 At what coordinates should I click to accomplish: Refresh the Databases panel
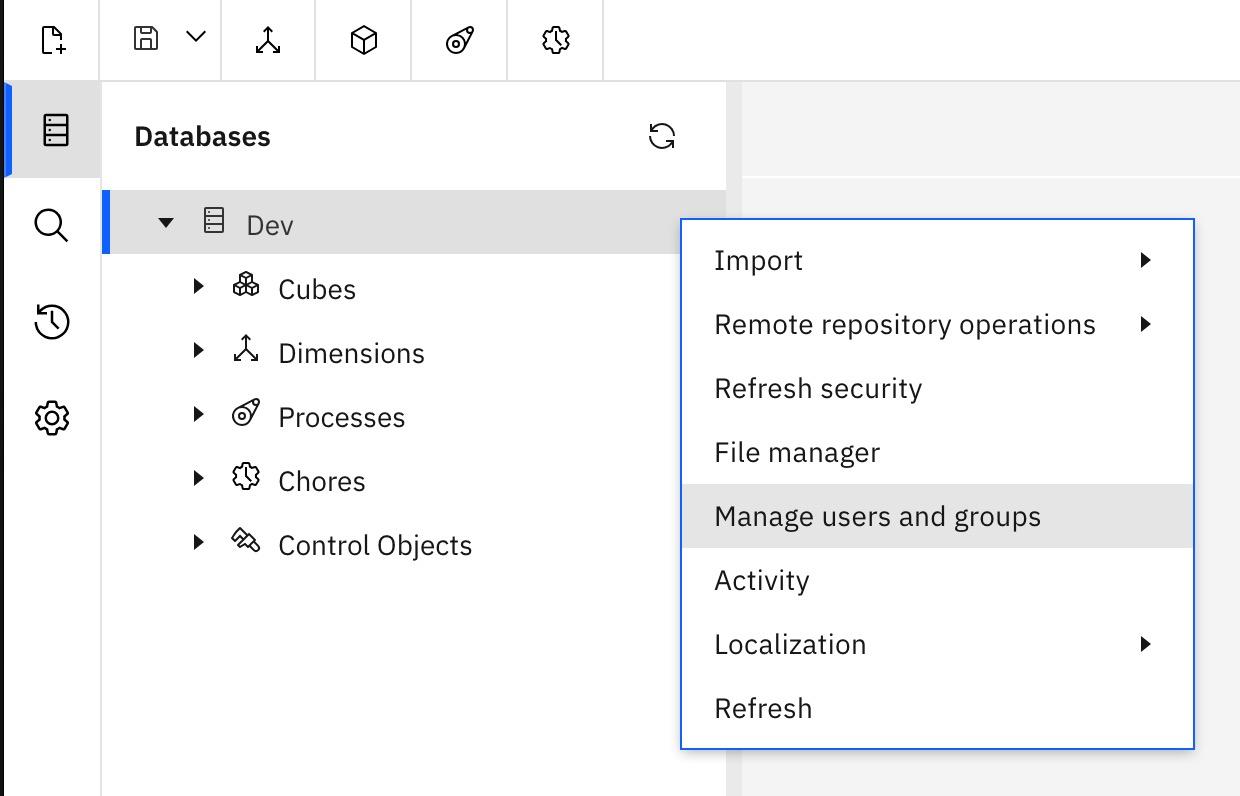click(662, 136)
